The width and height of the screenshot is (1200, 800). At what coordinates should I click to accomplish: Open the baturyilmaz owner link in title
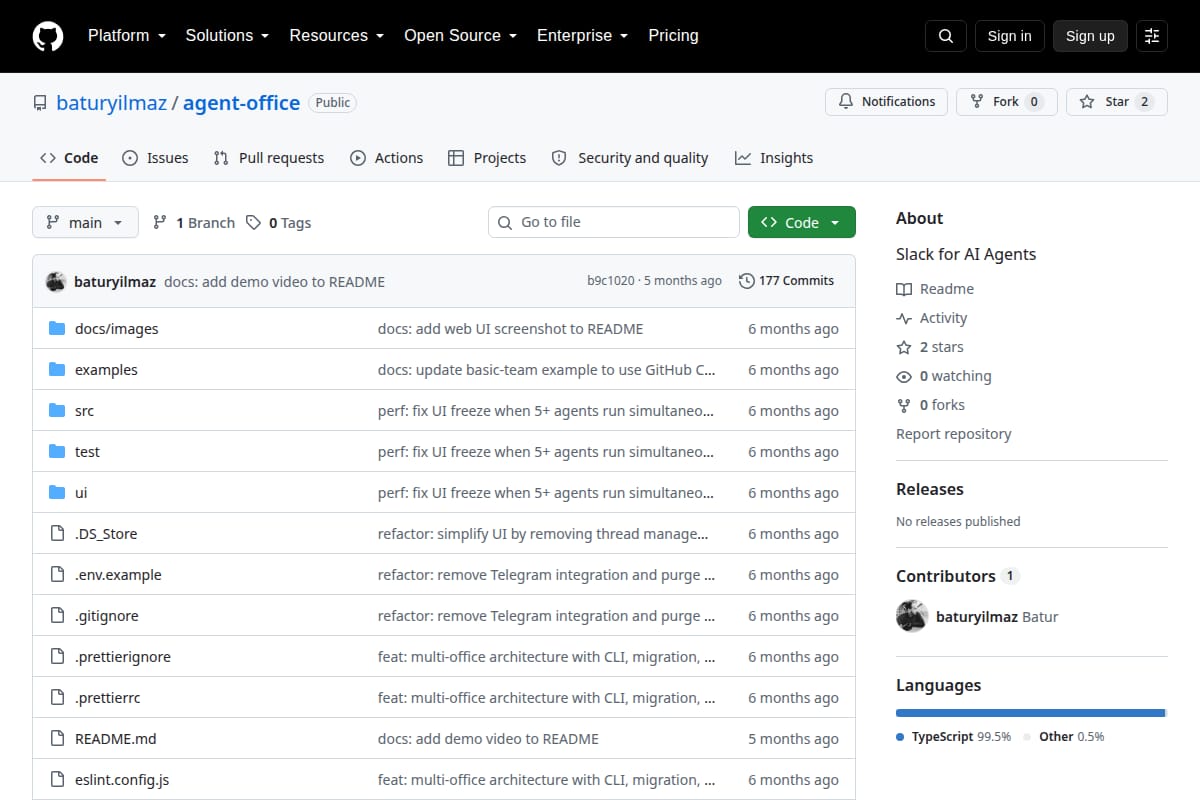pyautogui.click(x=112, y=102)
